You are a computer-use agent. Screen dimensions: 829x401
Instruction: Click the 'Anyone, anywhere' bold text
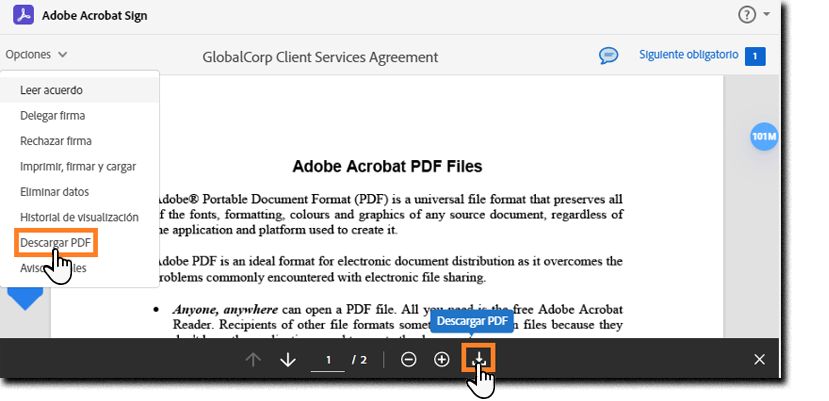tap(225, 309)
